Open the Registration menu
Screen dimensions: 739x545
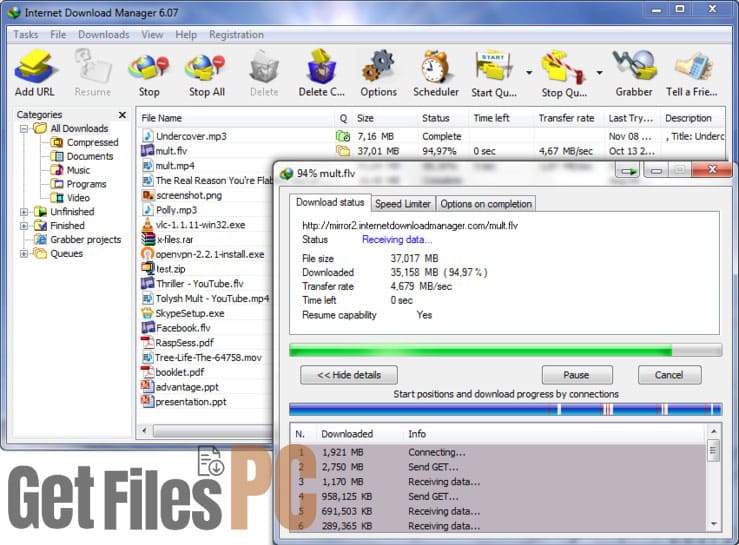pyautogui.click(x=236, y=34)
